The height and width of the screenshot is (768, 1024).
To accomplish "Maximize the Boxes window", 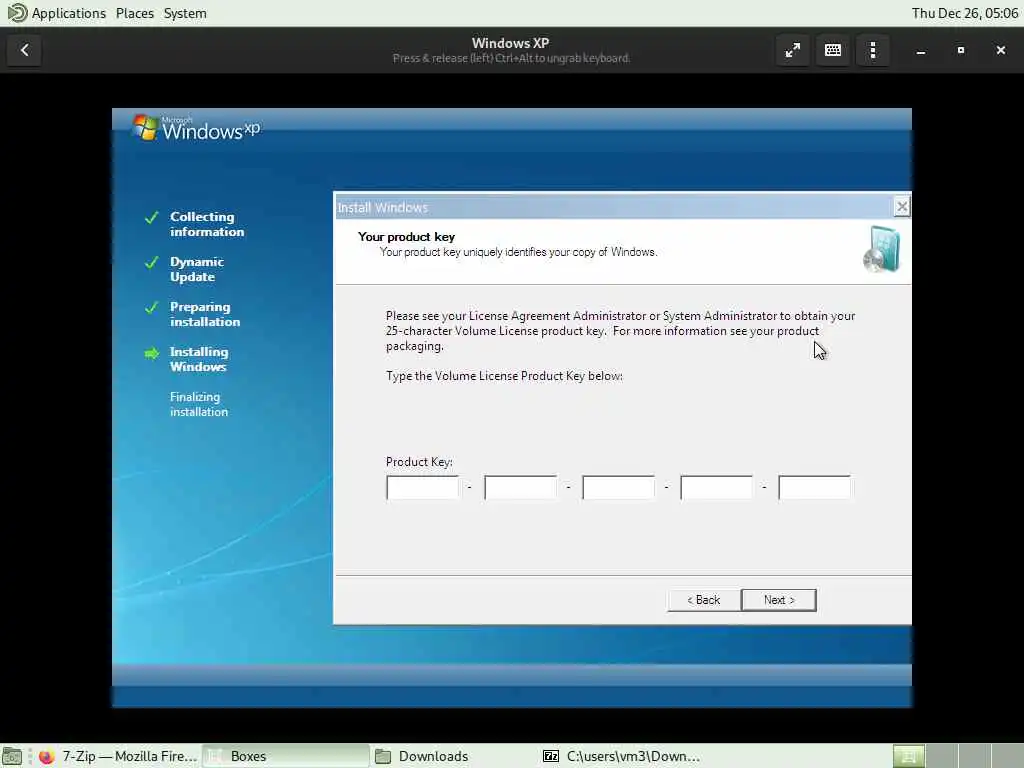I will click(x=961, y=50).
